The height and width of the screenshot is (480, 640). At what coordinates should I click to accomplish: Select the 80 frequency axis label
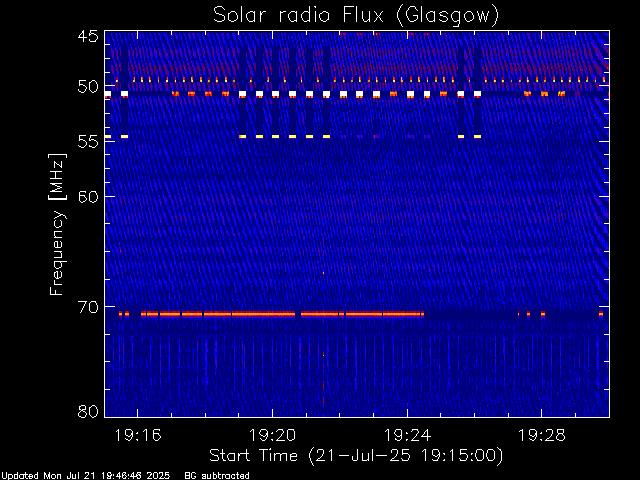click(x=88, y=411)
